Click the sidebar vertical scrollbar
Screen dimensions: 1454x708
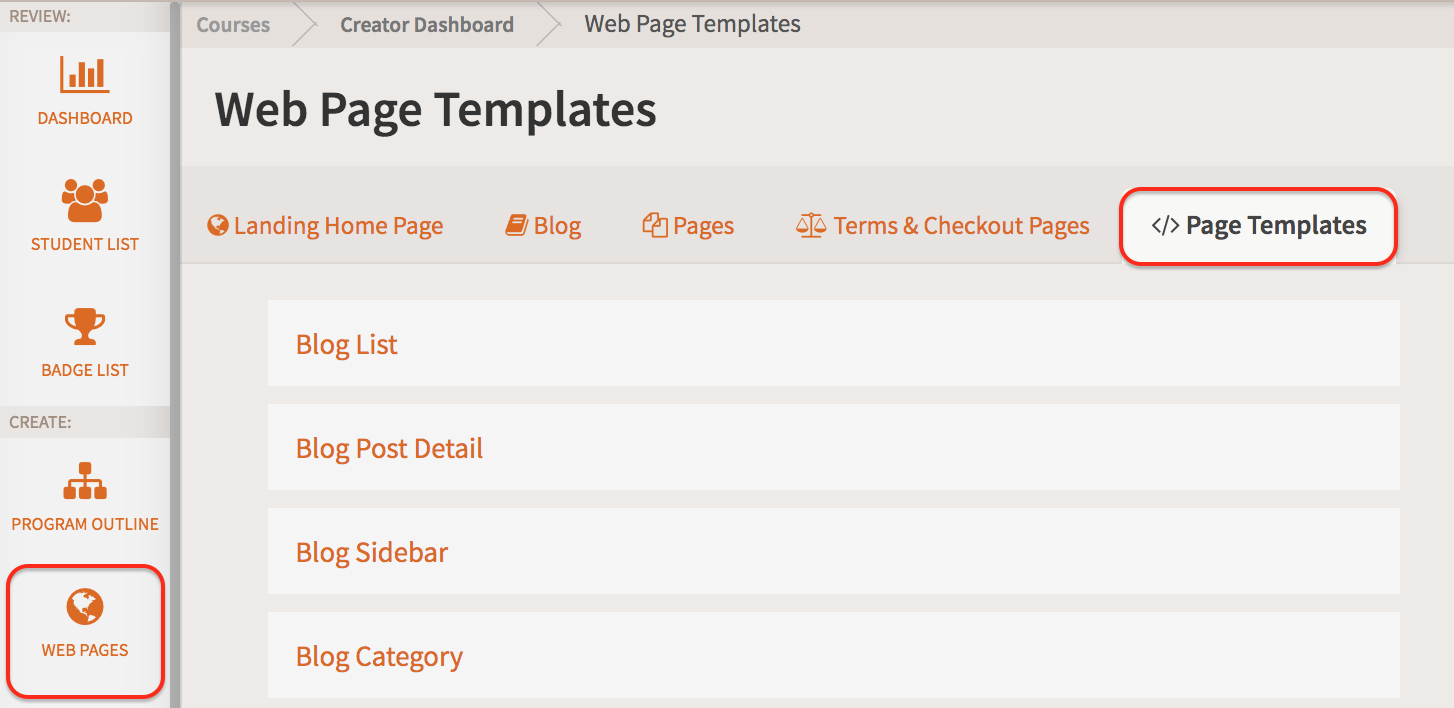(x=175, y=354)
